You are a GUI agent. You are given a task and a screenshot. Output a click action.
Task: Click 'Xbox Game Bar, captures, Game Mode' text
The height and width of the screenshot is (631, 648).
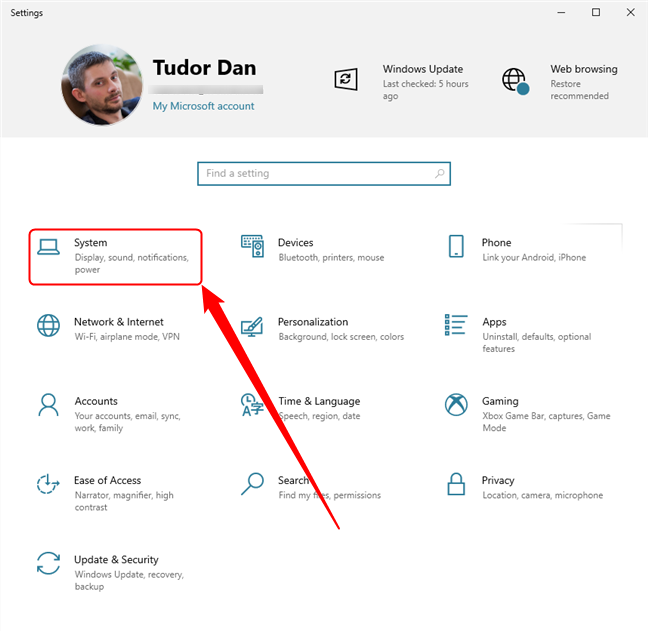click(x=546, y=422)
